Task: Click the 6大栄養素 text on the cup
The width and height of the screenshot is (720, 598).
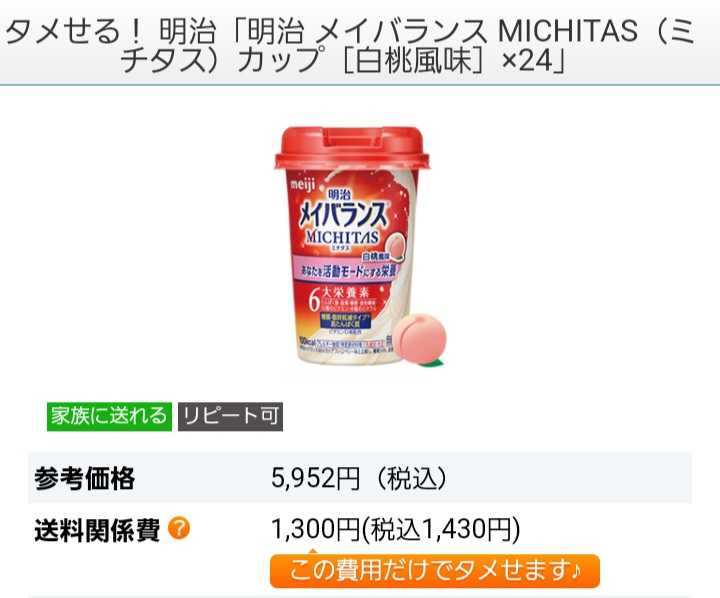Action: coord(340,299)
